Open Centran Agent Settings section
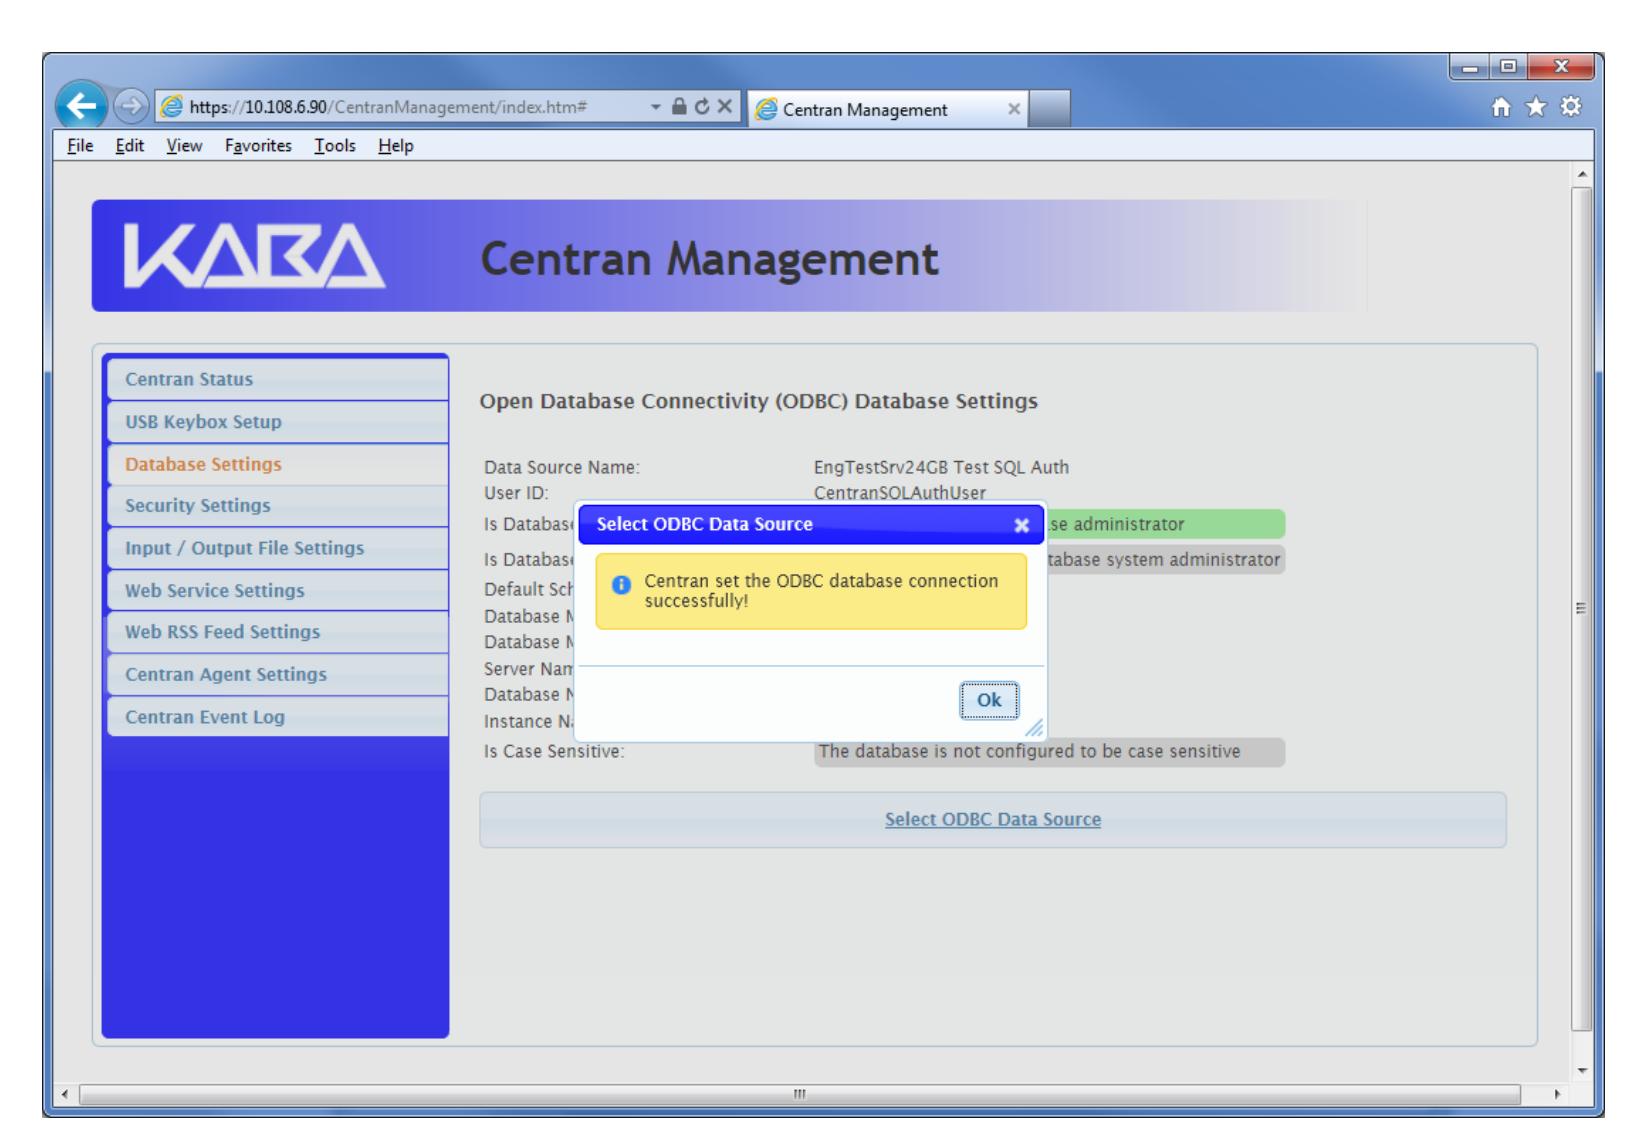1632x1148 pixels. pyautogui.click(x=277, y=674)
